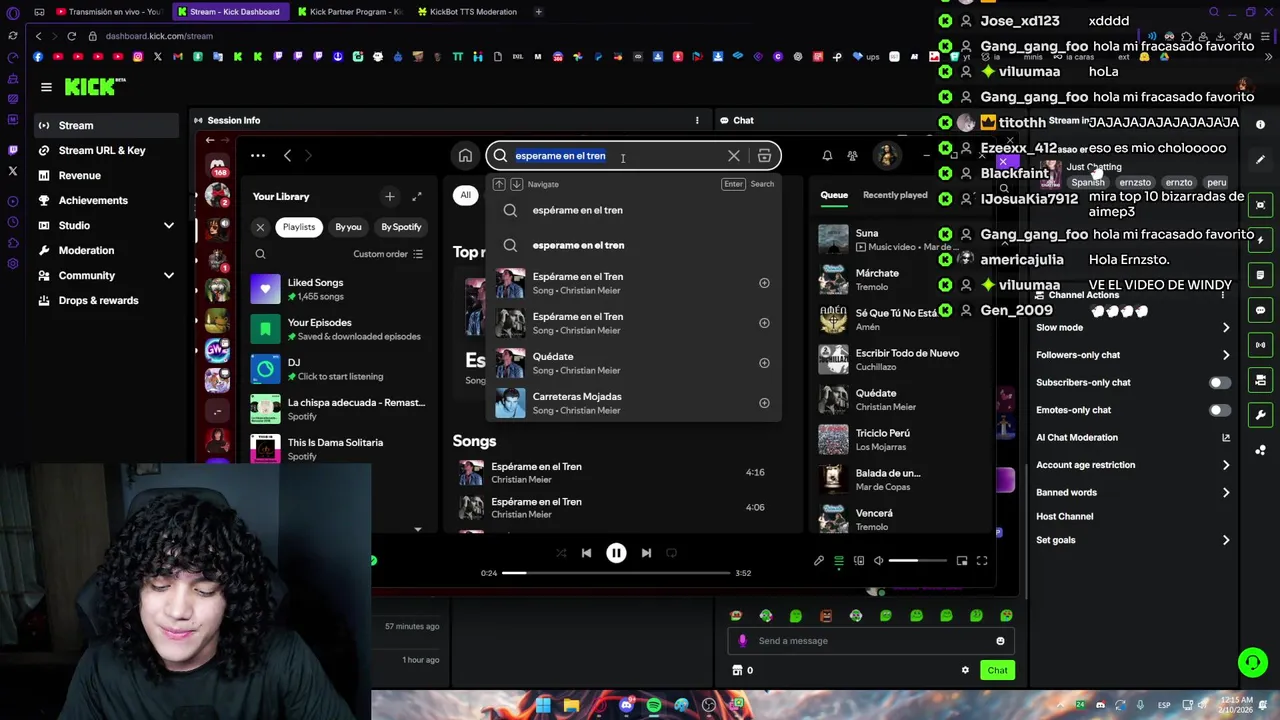This screenshot has height=720, width=1280.
Task: Add Quédate suggestion to library
Action: [x=764, y=363]
